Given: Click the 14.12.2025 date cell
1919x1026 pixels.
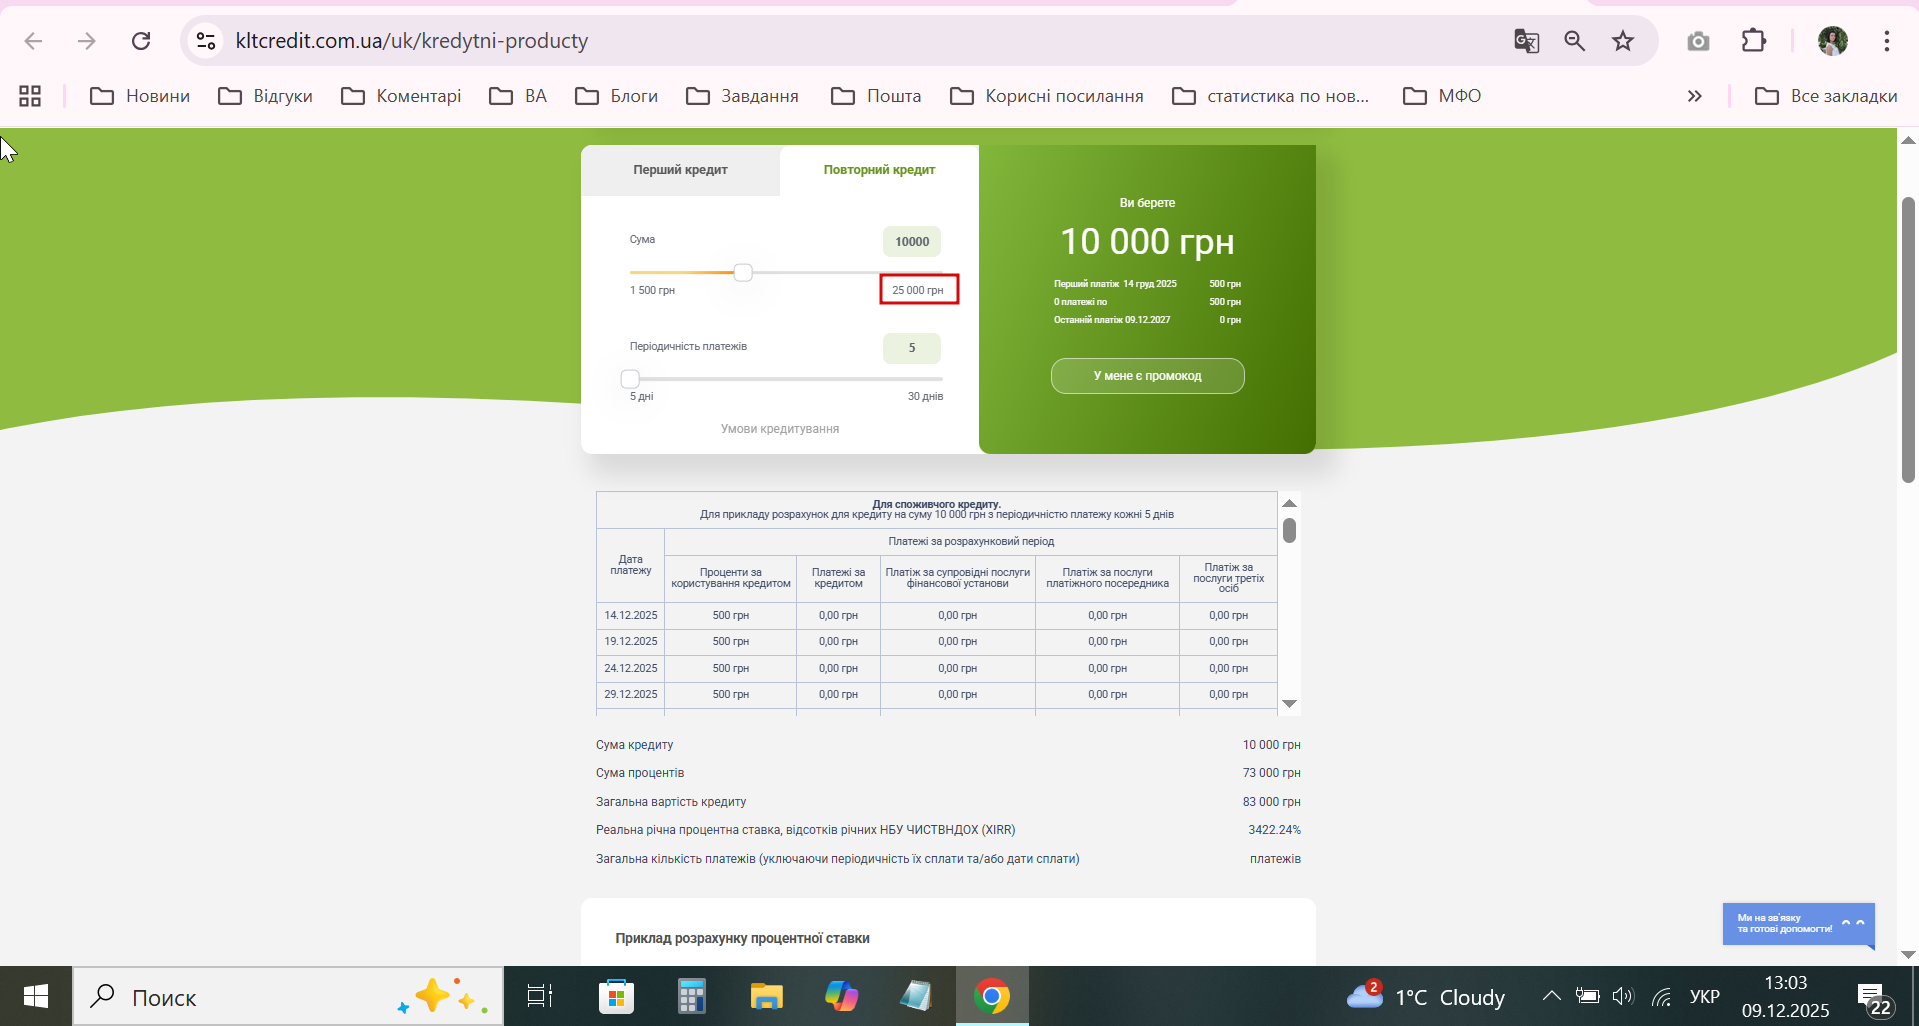Looking at the screenshot, I should 631,615.
